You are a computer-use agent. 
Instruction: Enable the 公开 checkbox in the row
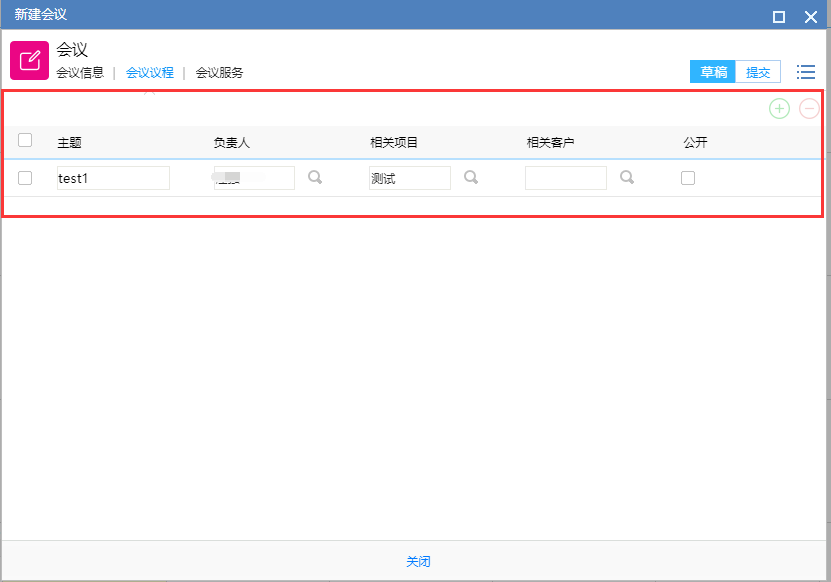click(688, 178)
